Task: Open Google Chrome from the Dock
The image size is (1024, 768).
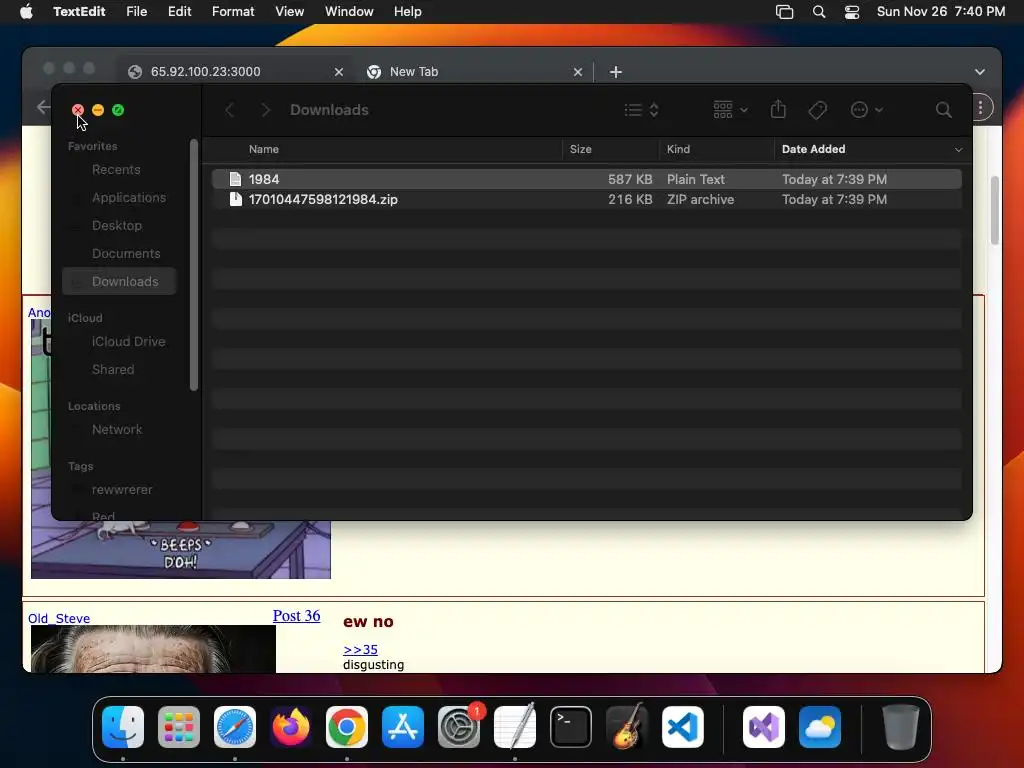Action: click(x=347, y=727)
